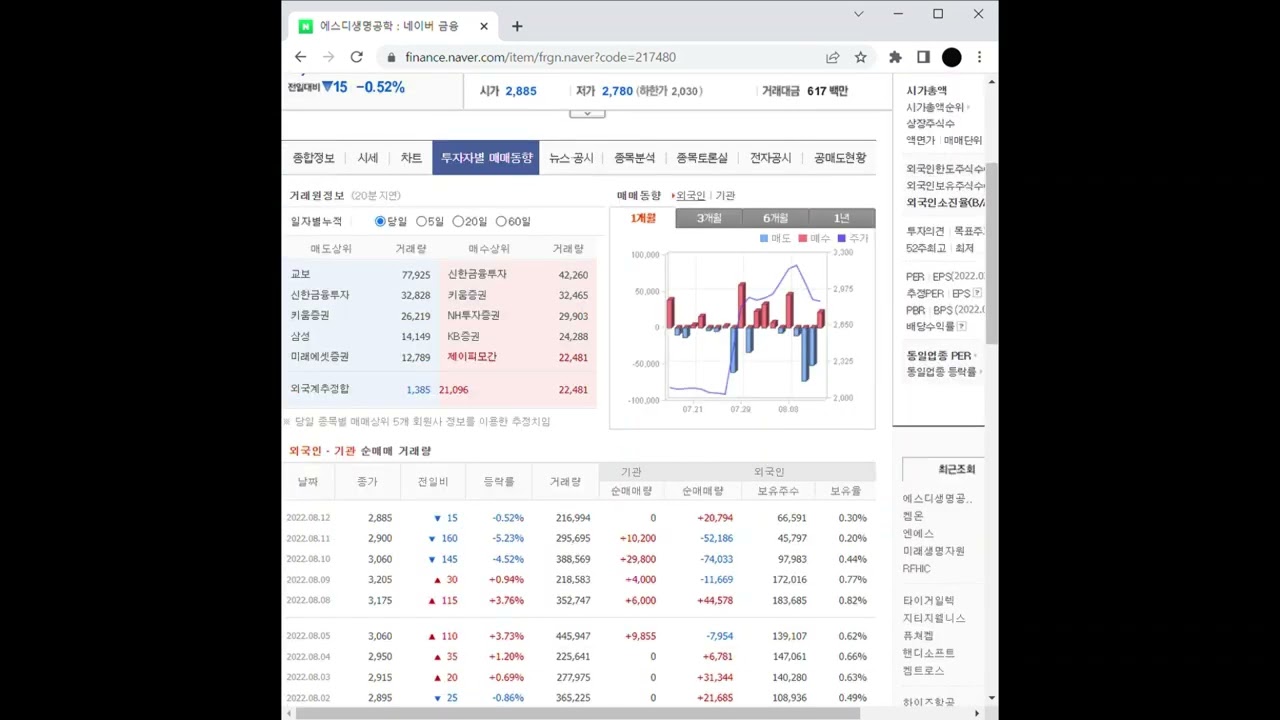Open 퓨쳐켐 in recent views
Viewport: 1280px width, 720px height.
(x=918, y=636)
